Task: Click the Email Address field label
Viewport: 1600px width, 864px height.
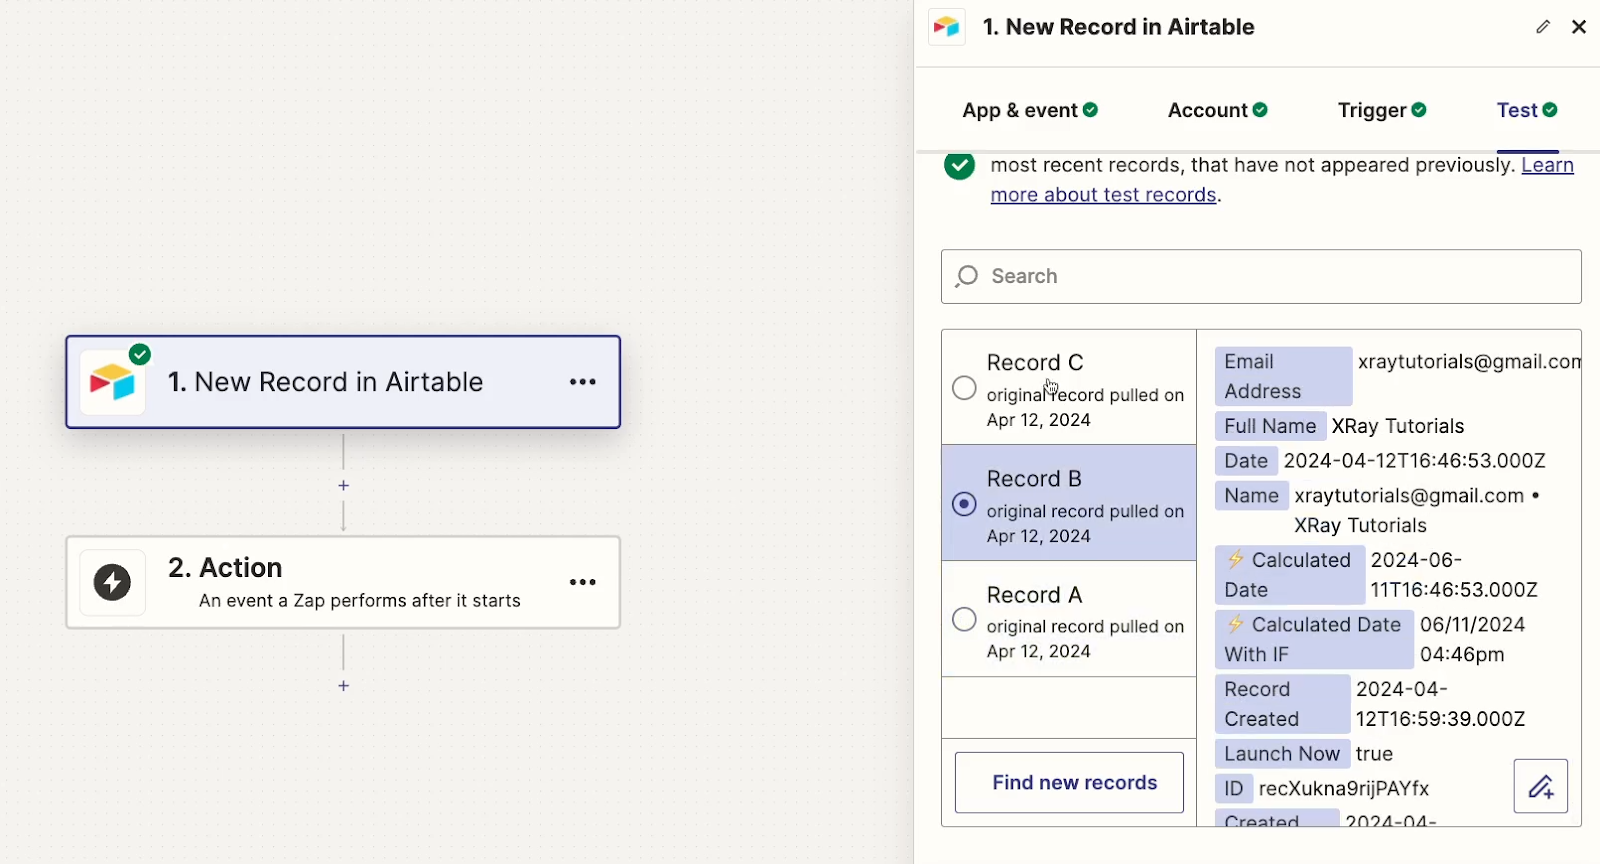Action: [1283, 376]
